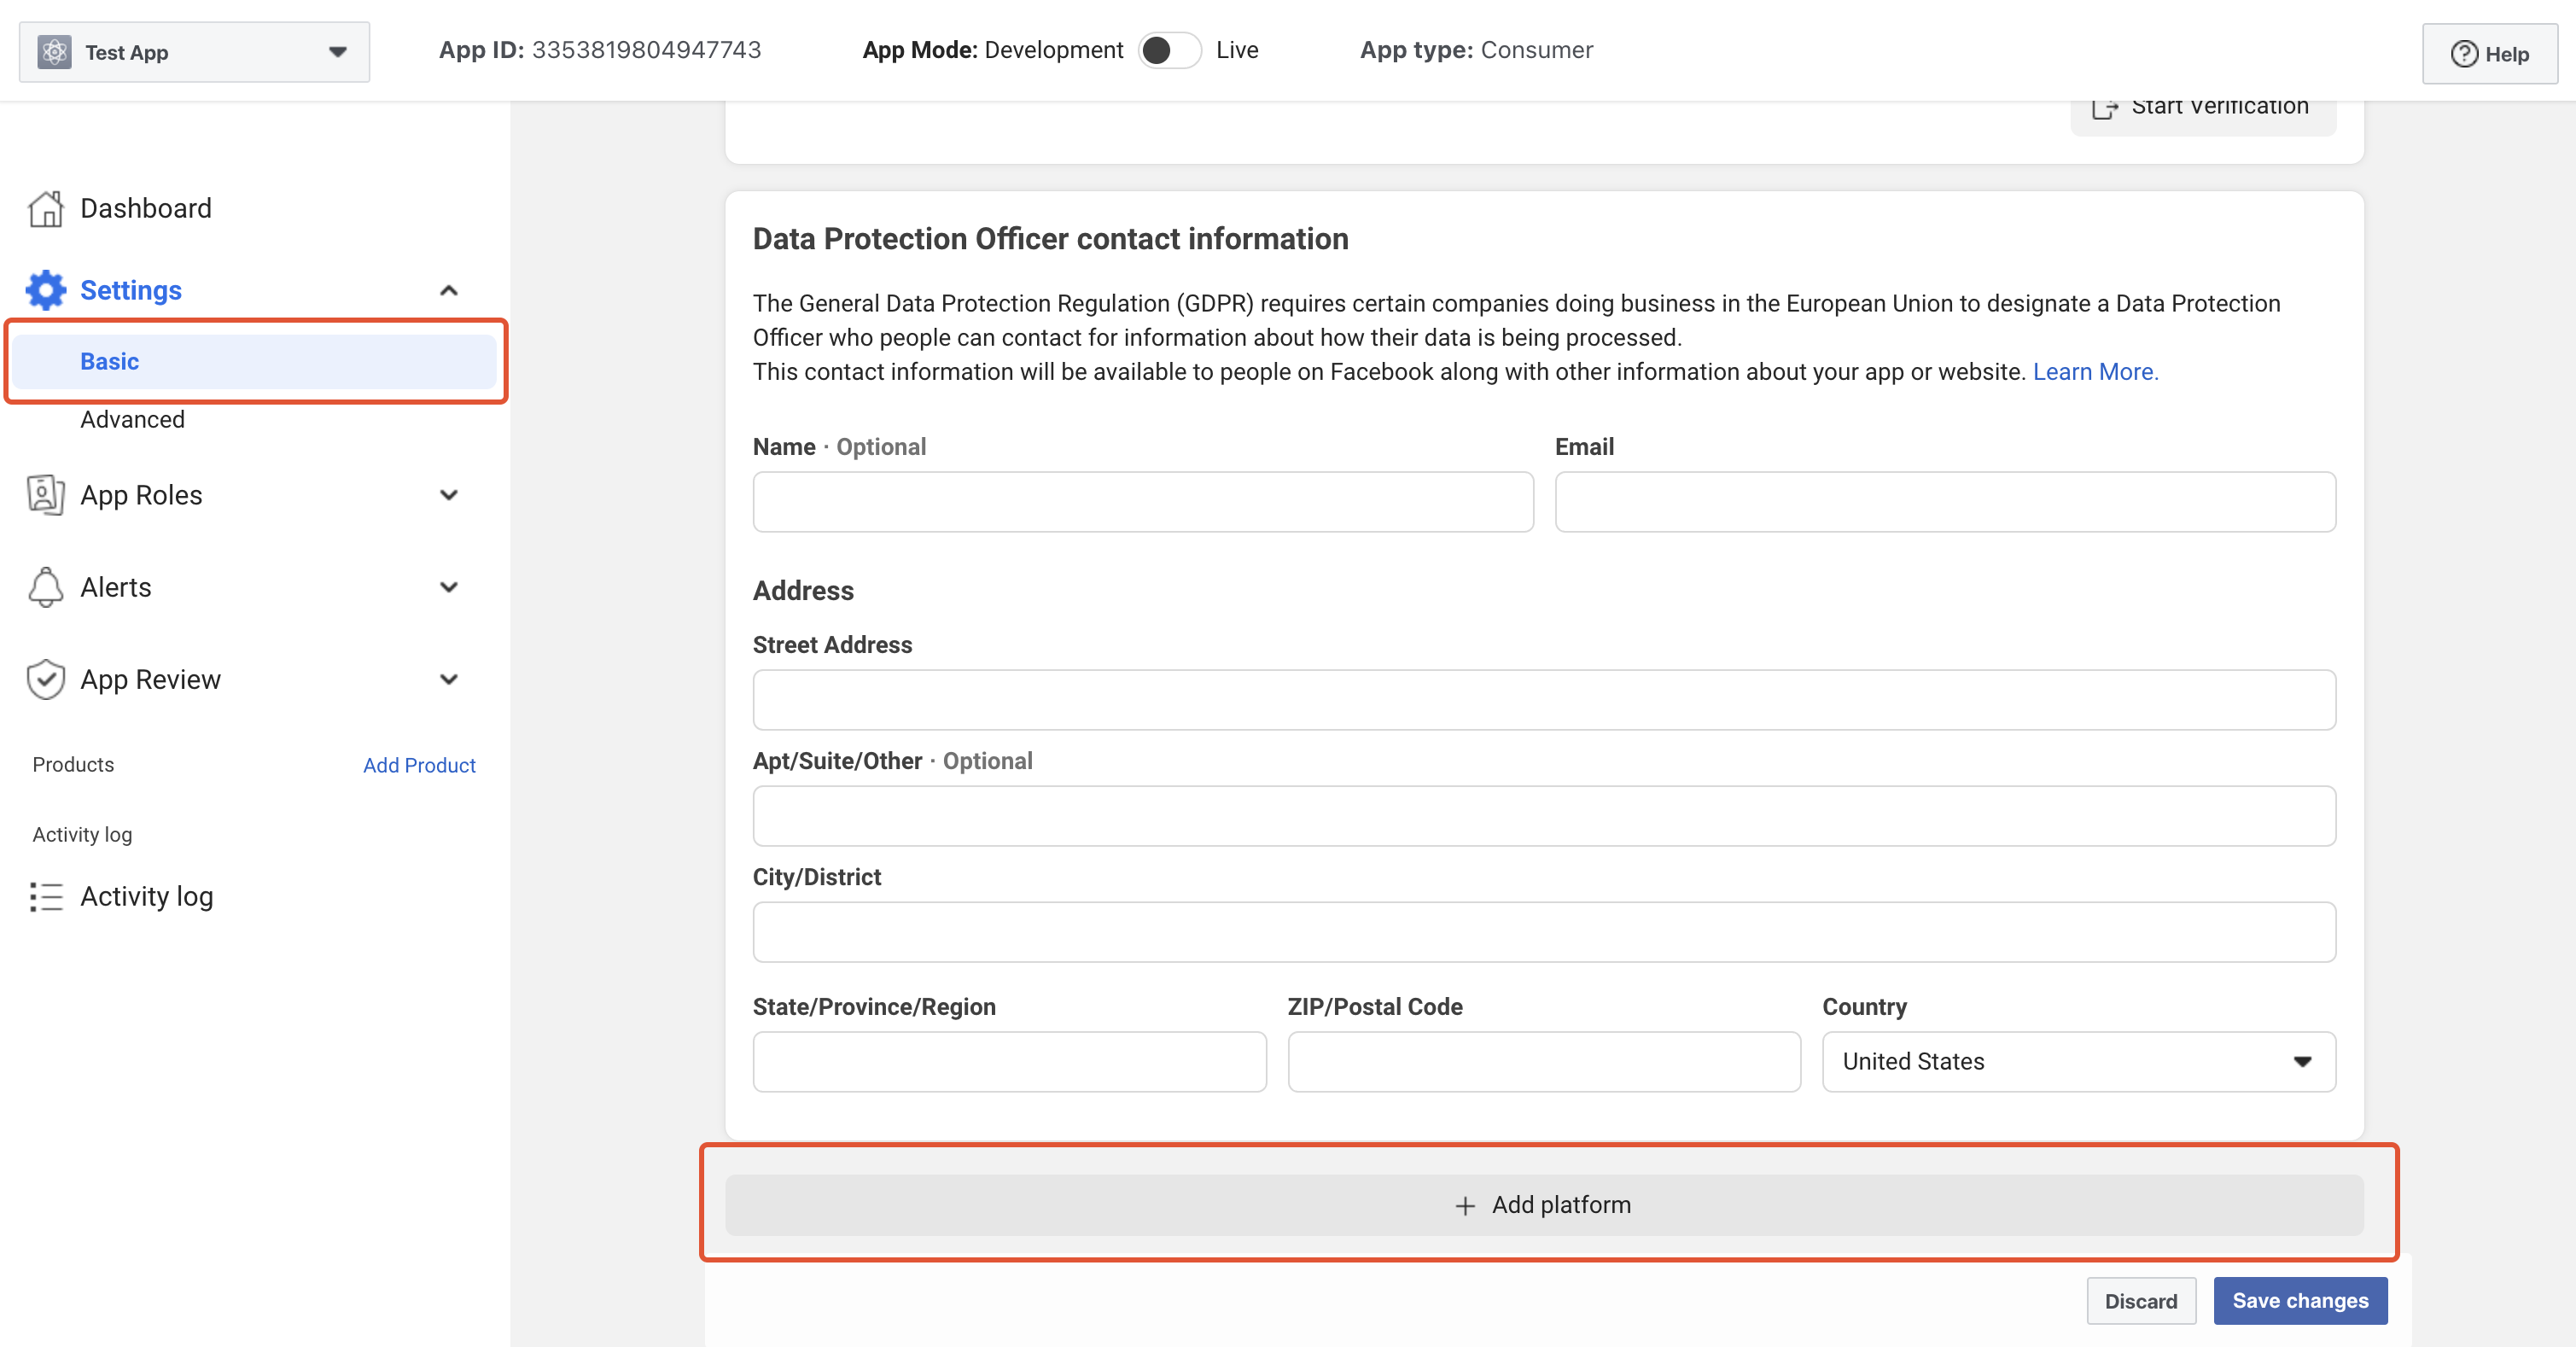This screenshot has height=1347, width=2576.
Task: Click the Settings gear icon
Action: [x=46, y=290]
